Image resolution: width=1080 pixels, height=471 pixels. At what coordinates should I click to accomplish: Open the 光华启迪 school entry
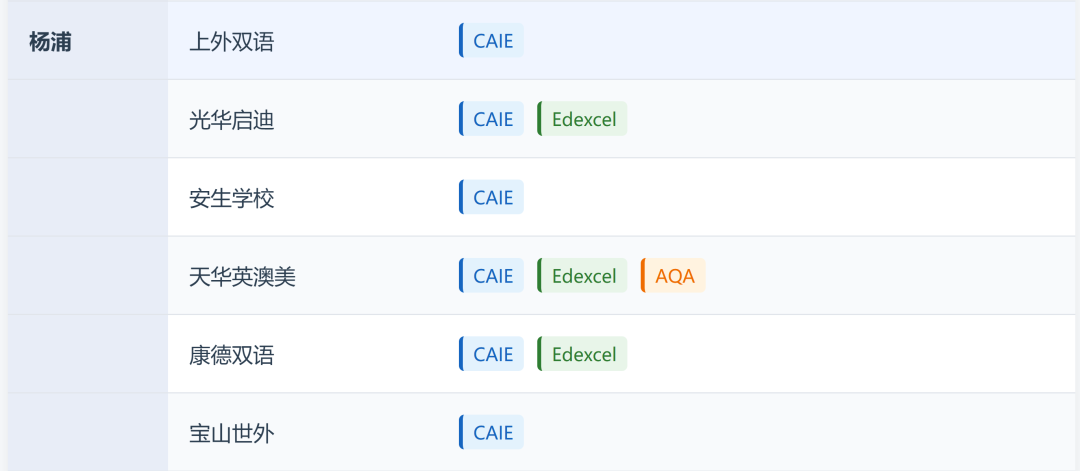[231, 120]
